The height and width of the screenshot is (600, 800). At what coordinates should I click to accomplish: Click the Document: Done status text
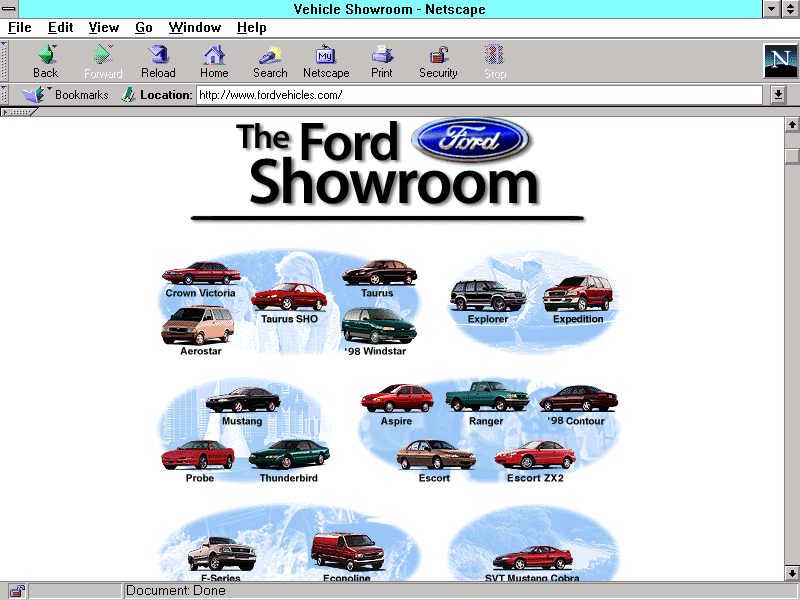(176, 591)
